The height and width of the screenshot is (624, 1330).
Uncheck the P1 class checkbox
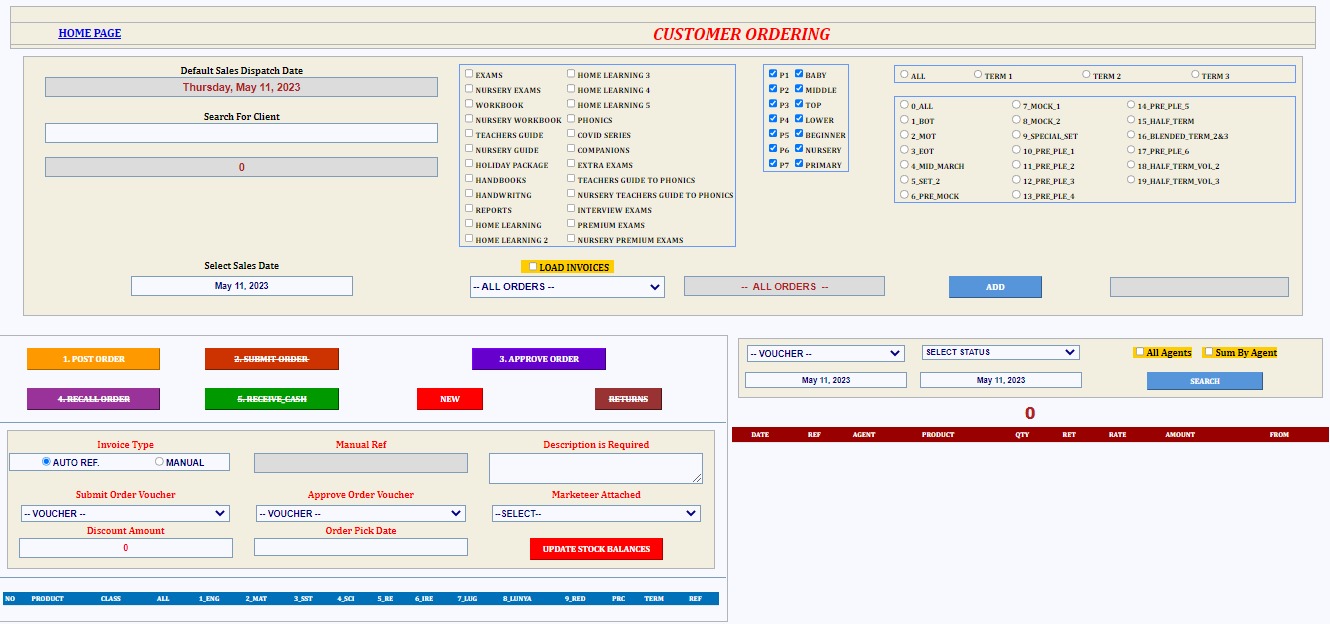[x=772, y=74]
